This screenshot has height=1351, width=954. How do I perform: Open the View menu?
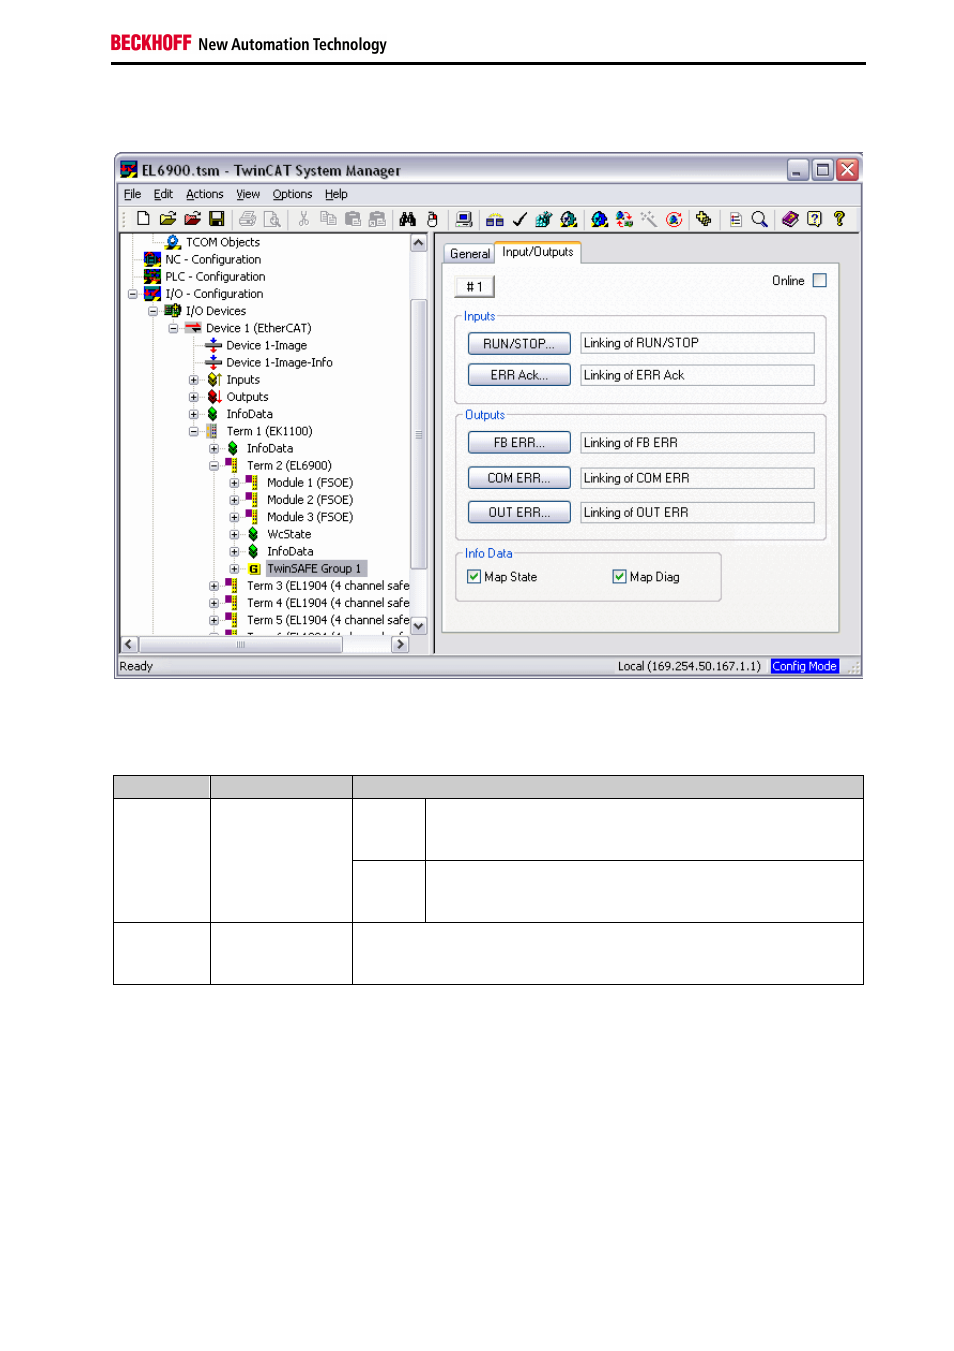(248, 194)
